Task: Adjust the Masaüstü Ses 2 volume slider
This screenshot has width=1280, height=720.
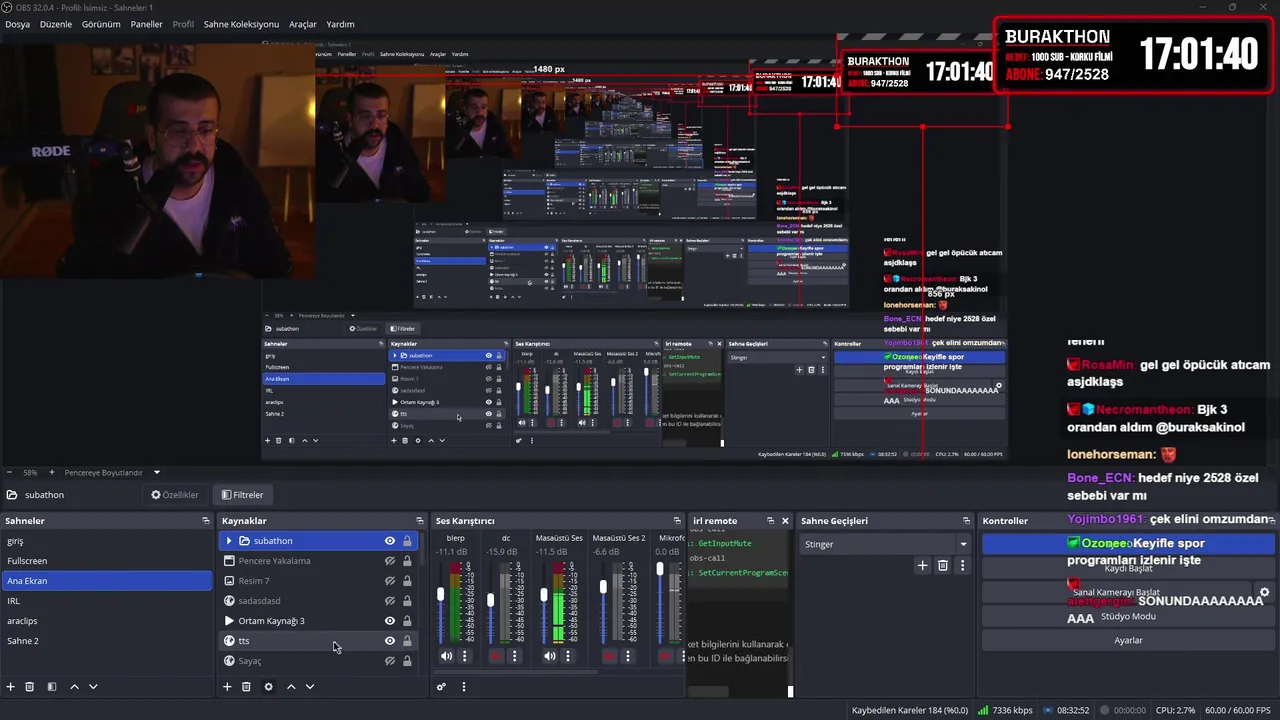Action: (x=603, y=589)
